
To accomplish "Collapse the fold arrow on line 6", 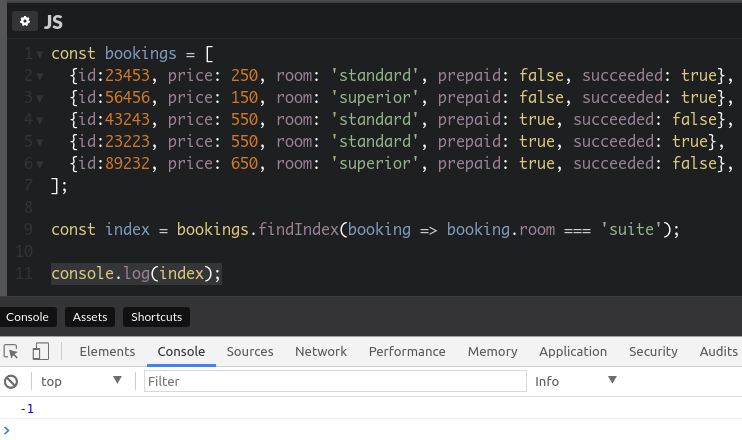I will point(40,164).
